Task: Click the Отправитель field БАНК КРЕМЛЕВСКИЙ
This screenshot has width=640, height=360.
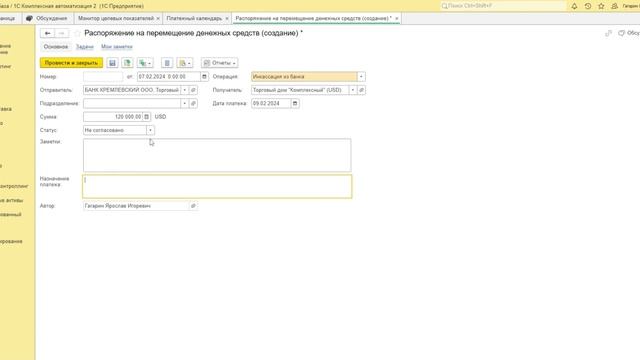Action: point(132,90)
